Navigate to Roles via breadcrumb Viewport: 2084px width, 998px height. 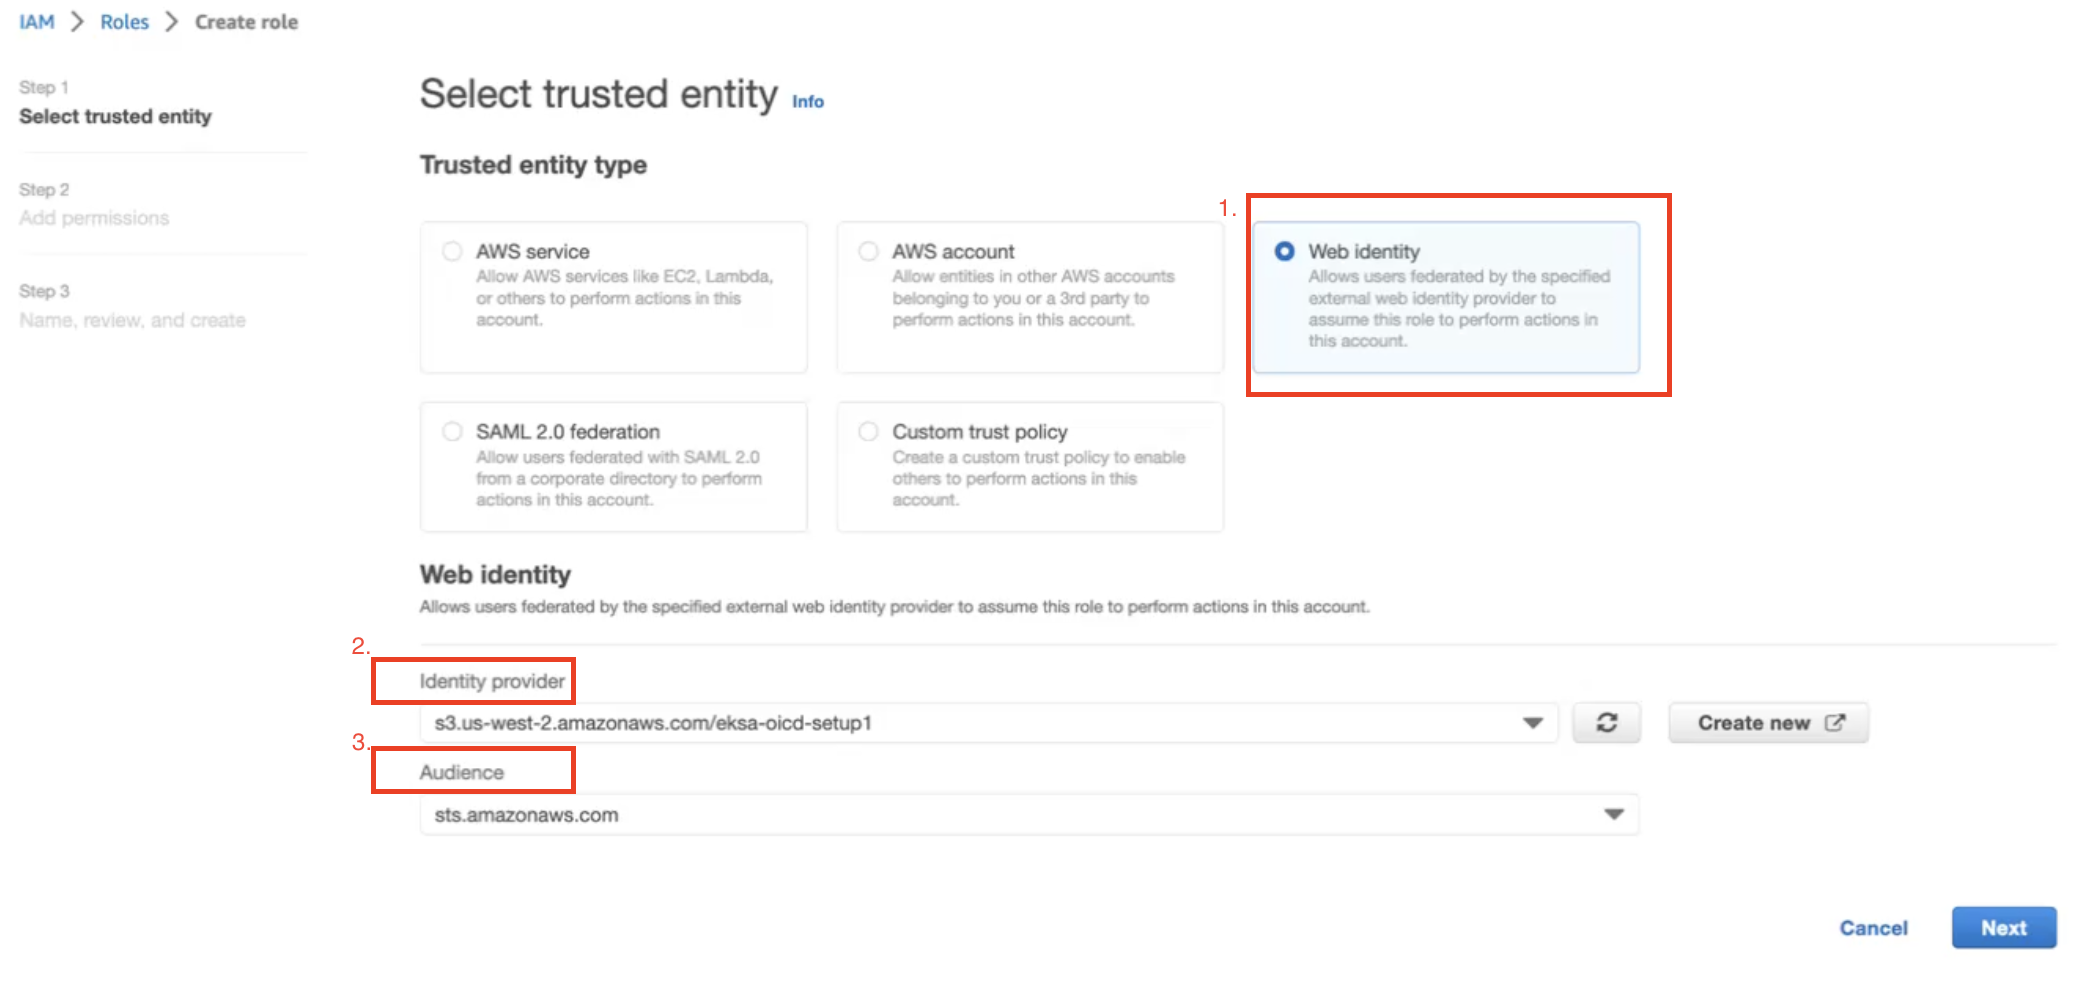[x=124, y=21]
